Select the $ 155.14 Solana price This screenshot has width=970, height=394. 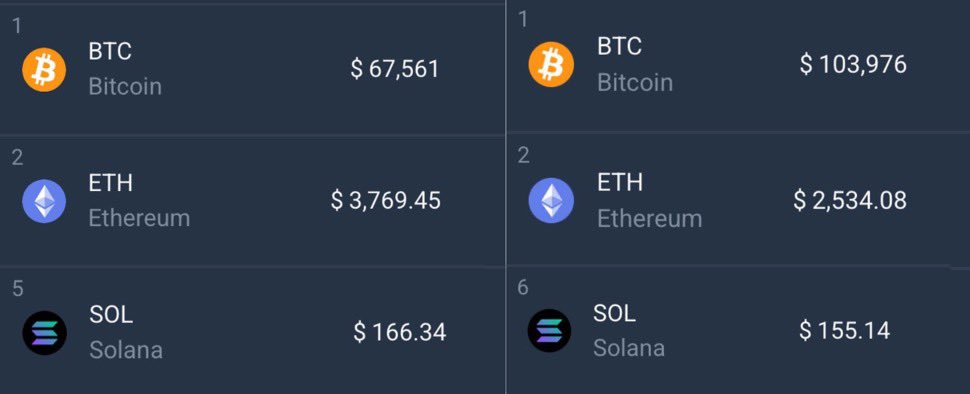click(x=844, y=330)
